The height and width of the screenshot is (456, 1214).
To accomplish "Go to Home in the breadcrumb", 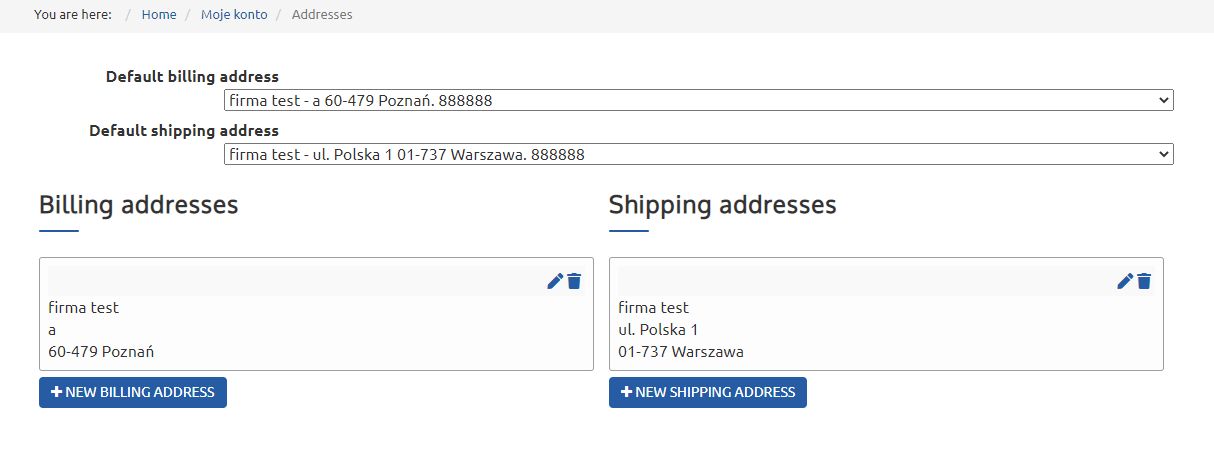I will [159, 15].
